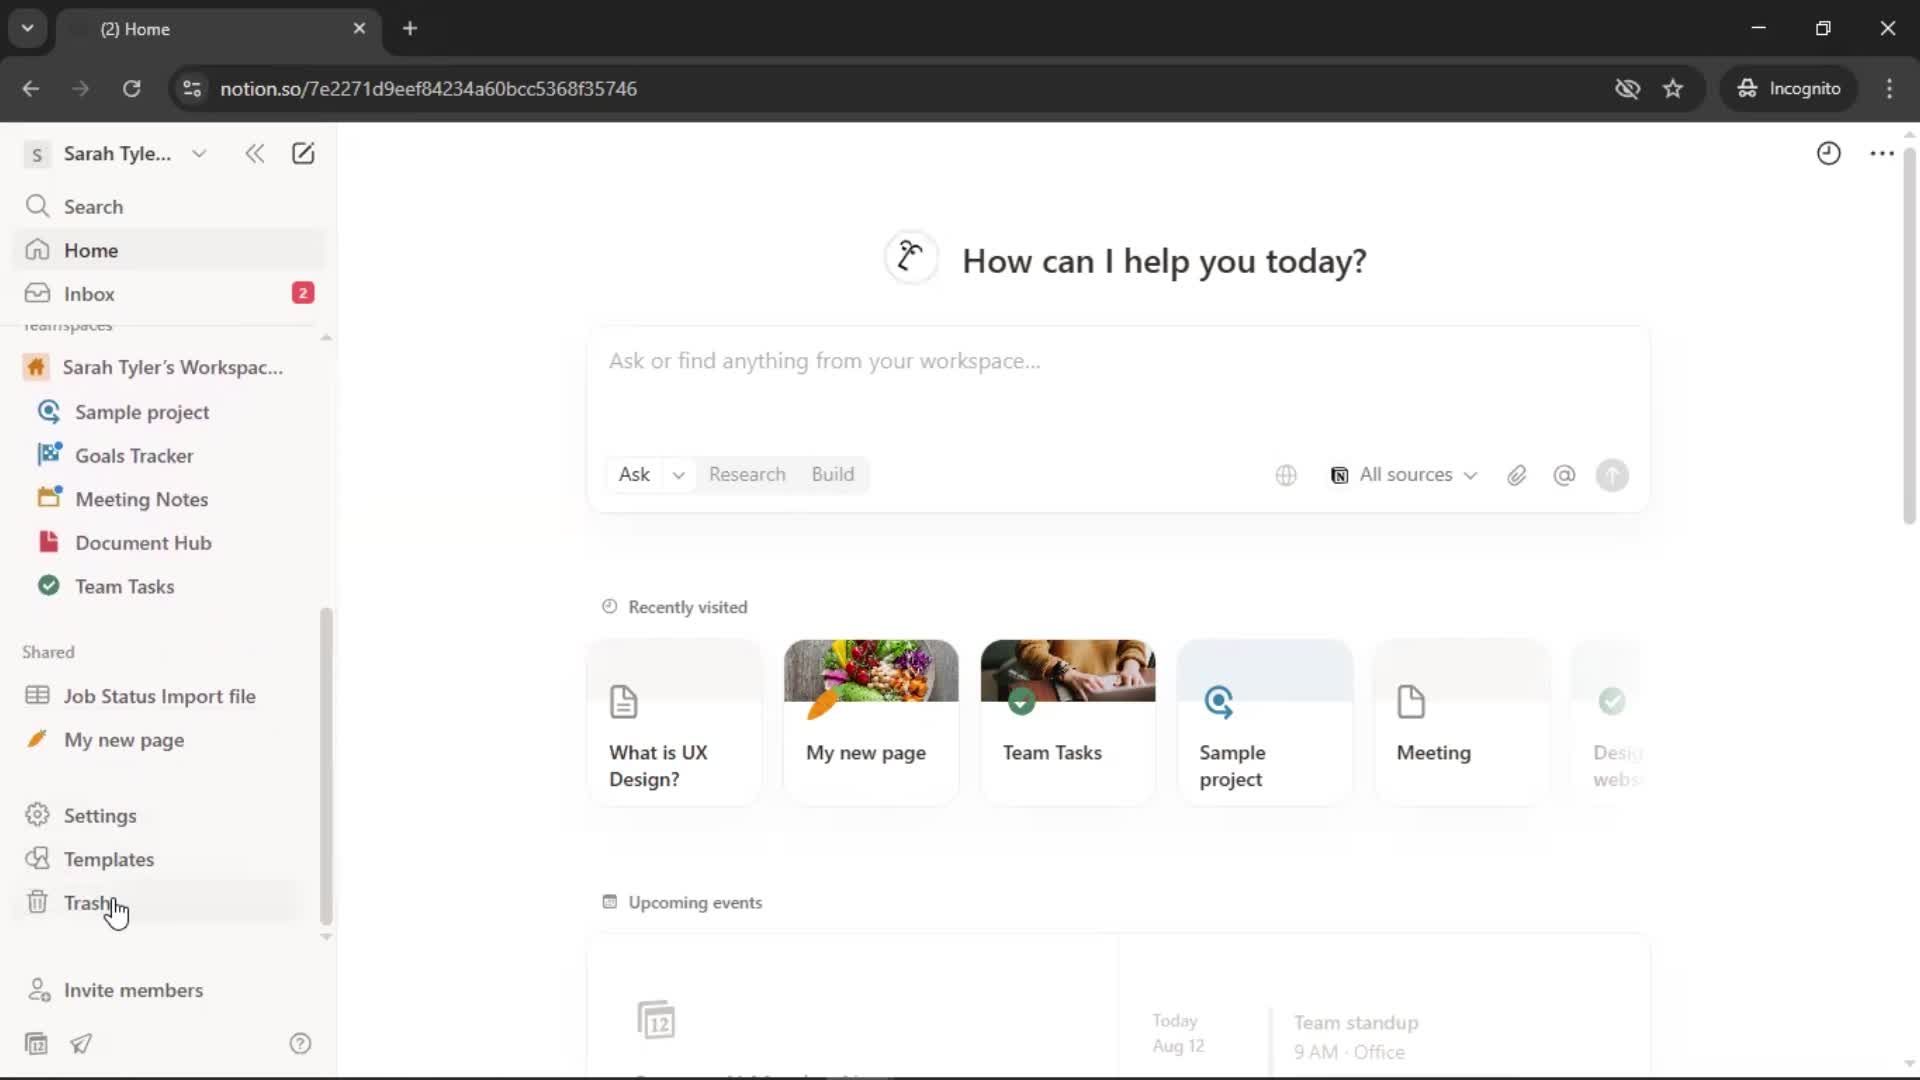Image resolution: width=1920 pixels, height=1080 pixels.
Task: Create a new page with compose icon
Action: [x=303, y=153]
